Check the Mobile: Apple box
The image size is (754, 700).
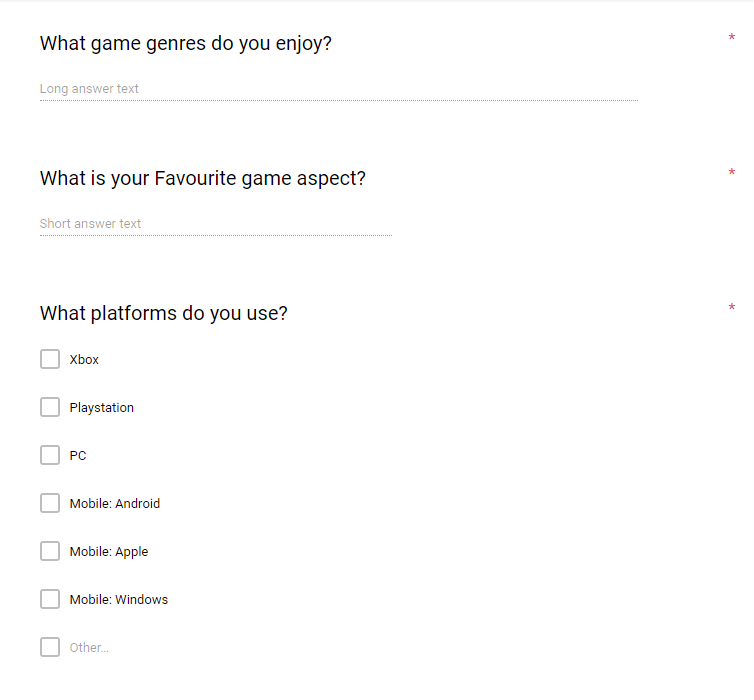tap(50, 551)
